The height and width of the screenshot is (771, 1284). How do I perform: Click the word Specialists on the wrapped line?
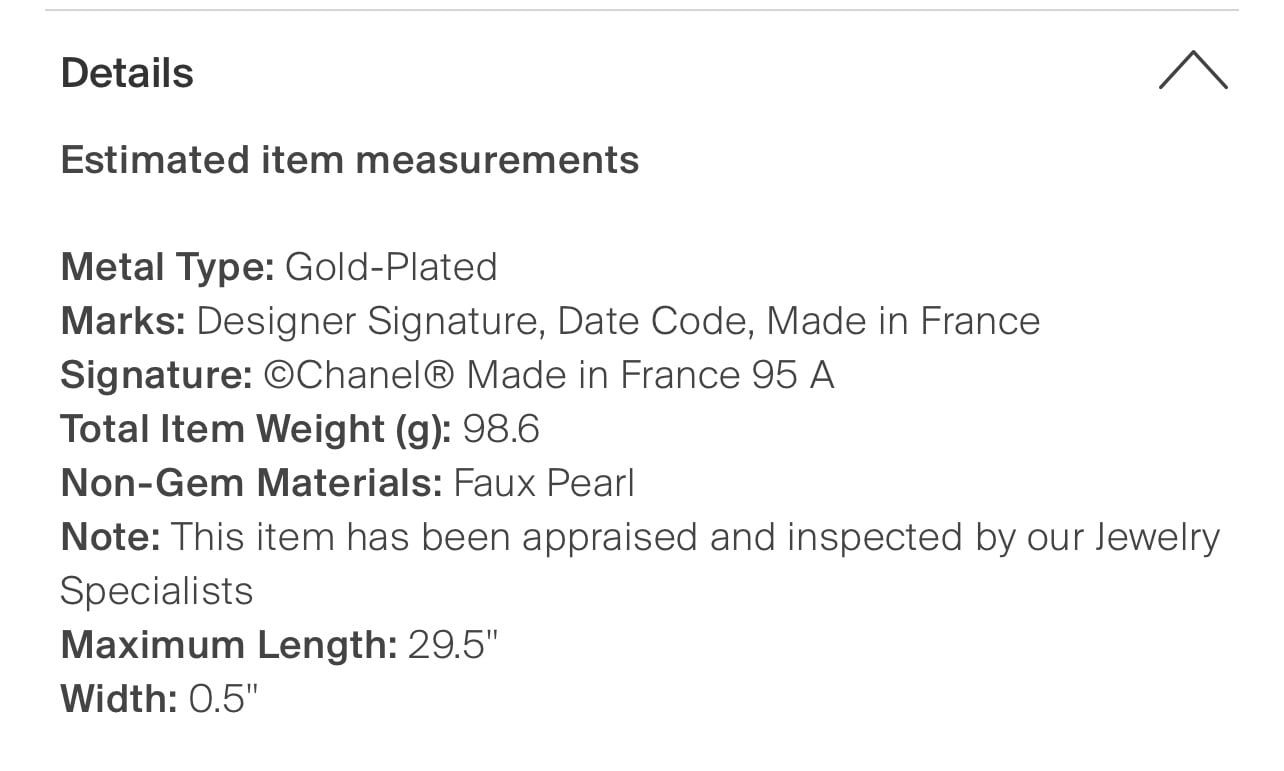157,592
